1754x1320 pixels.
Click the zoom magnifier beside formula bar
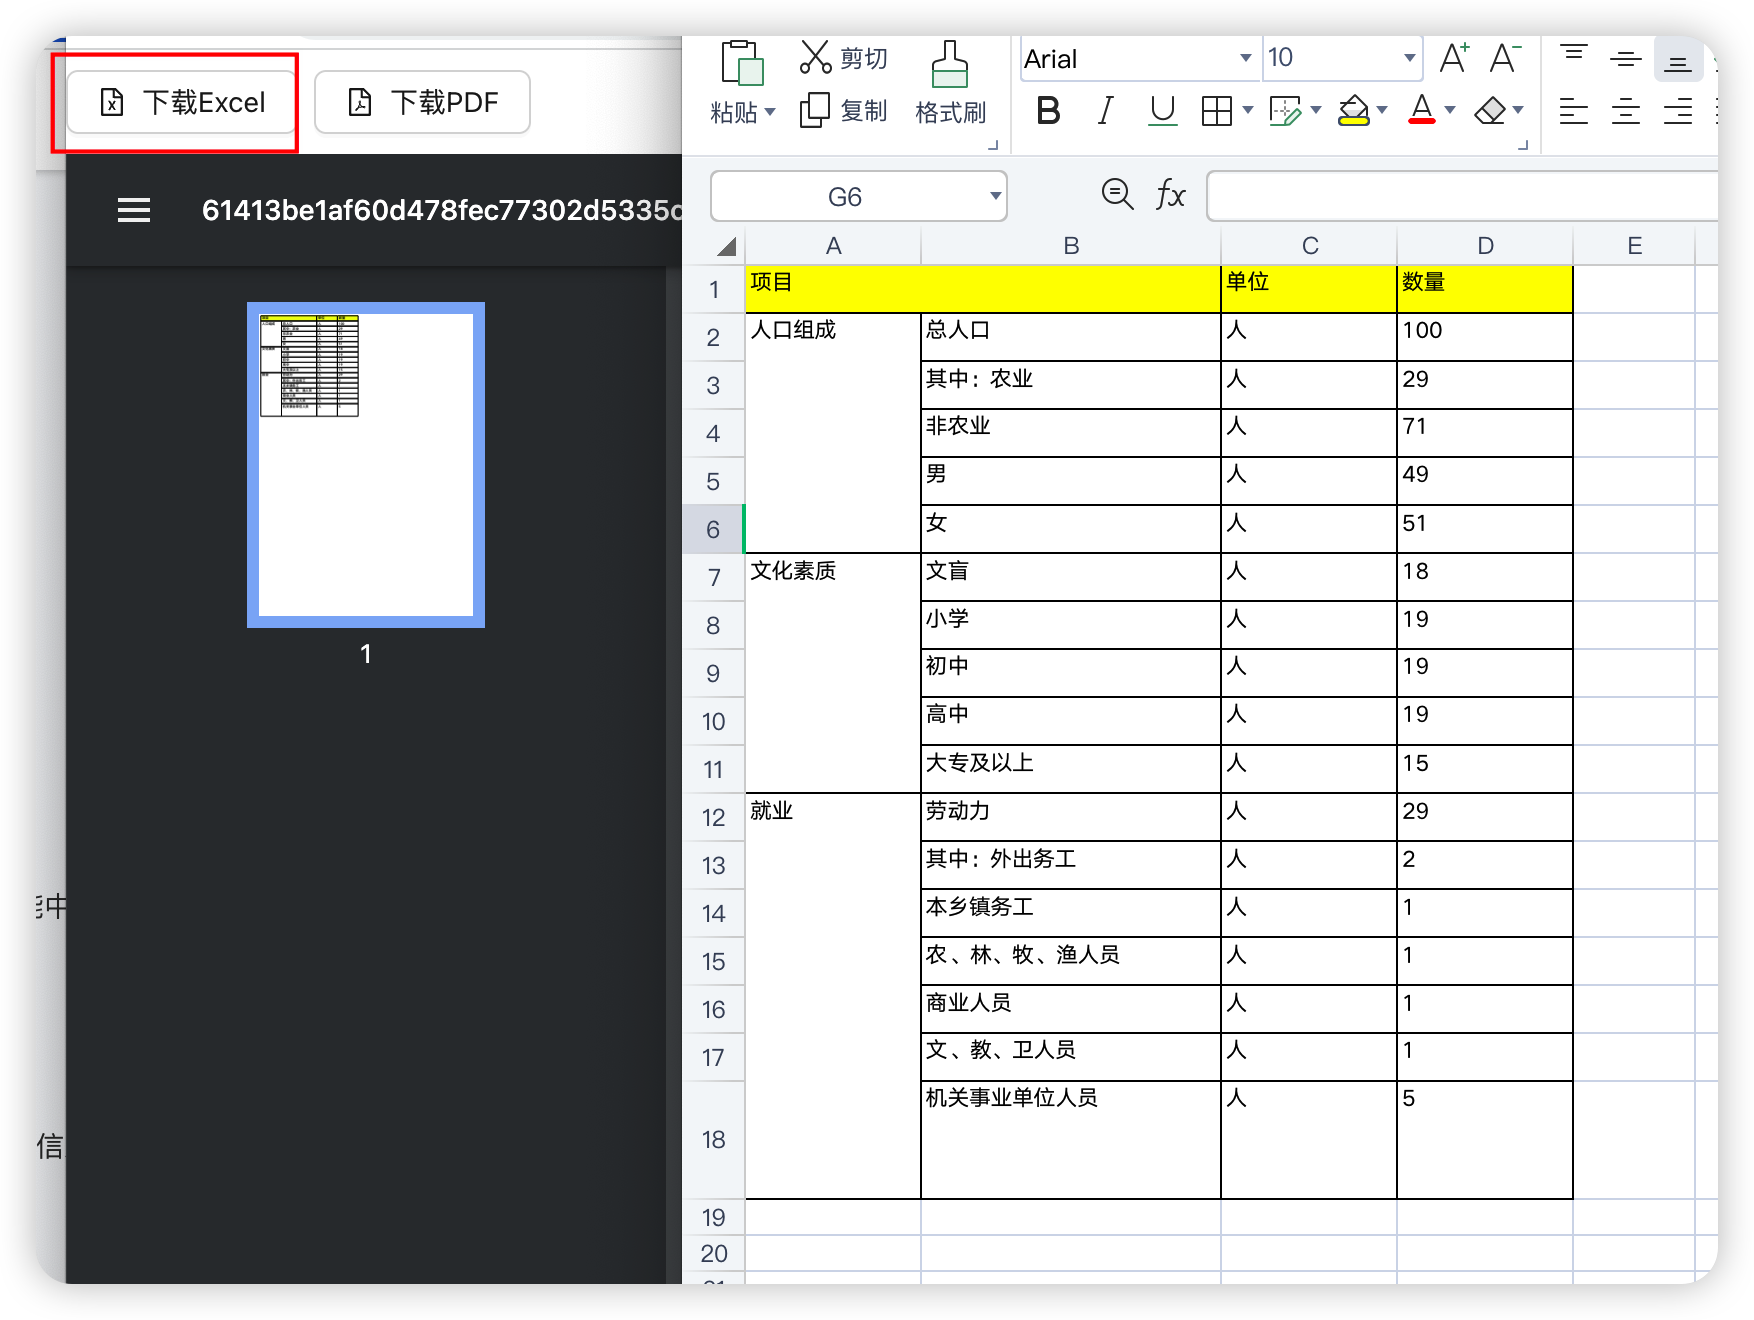pyautogui.click(x=1117, y=194)
